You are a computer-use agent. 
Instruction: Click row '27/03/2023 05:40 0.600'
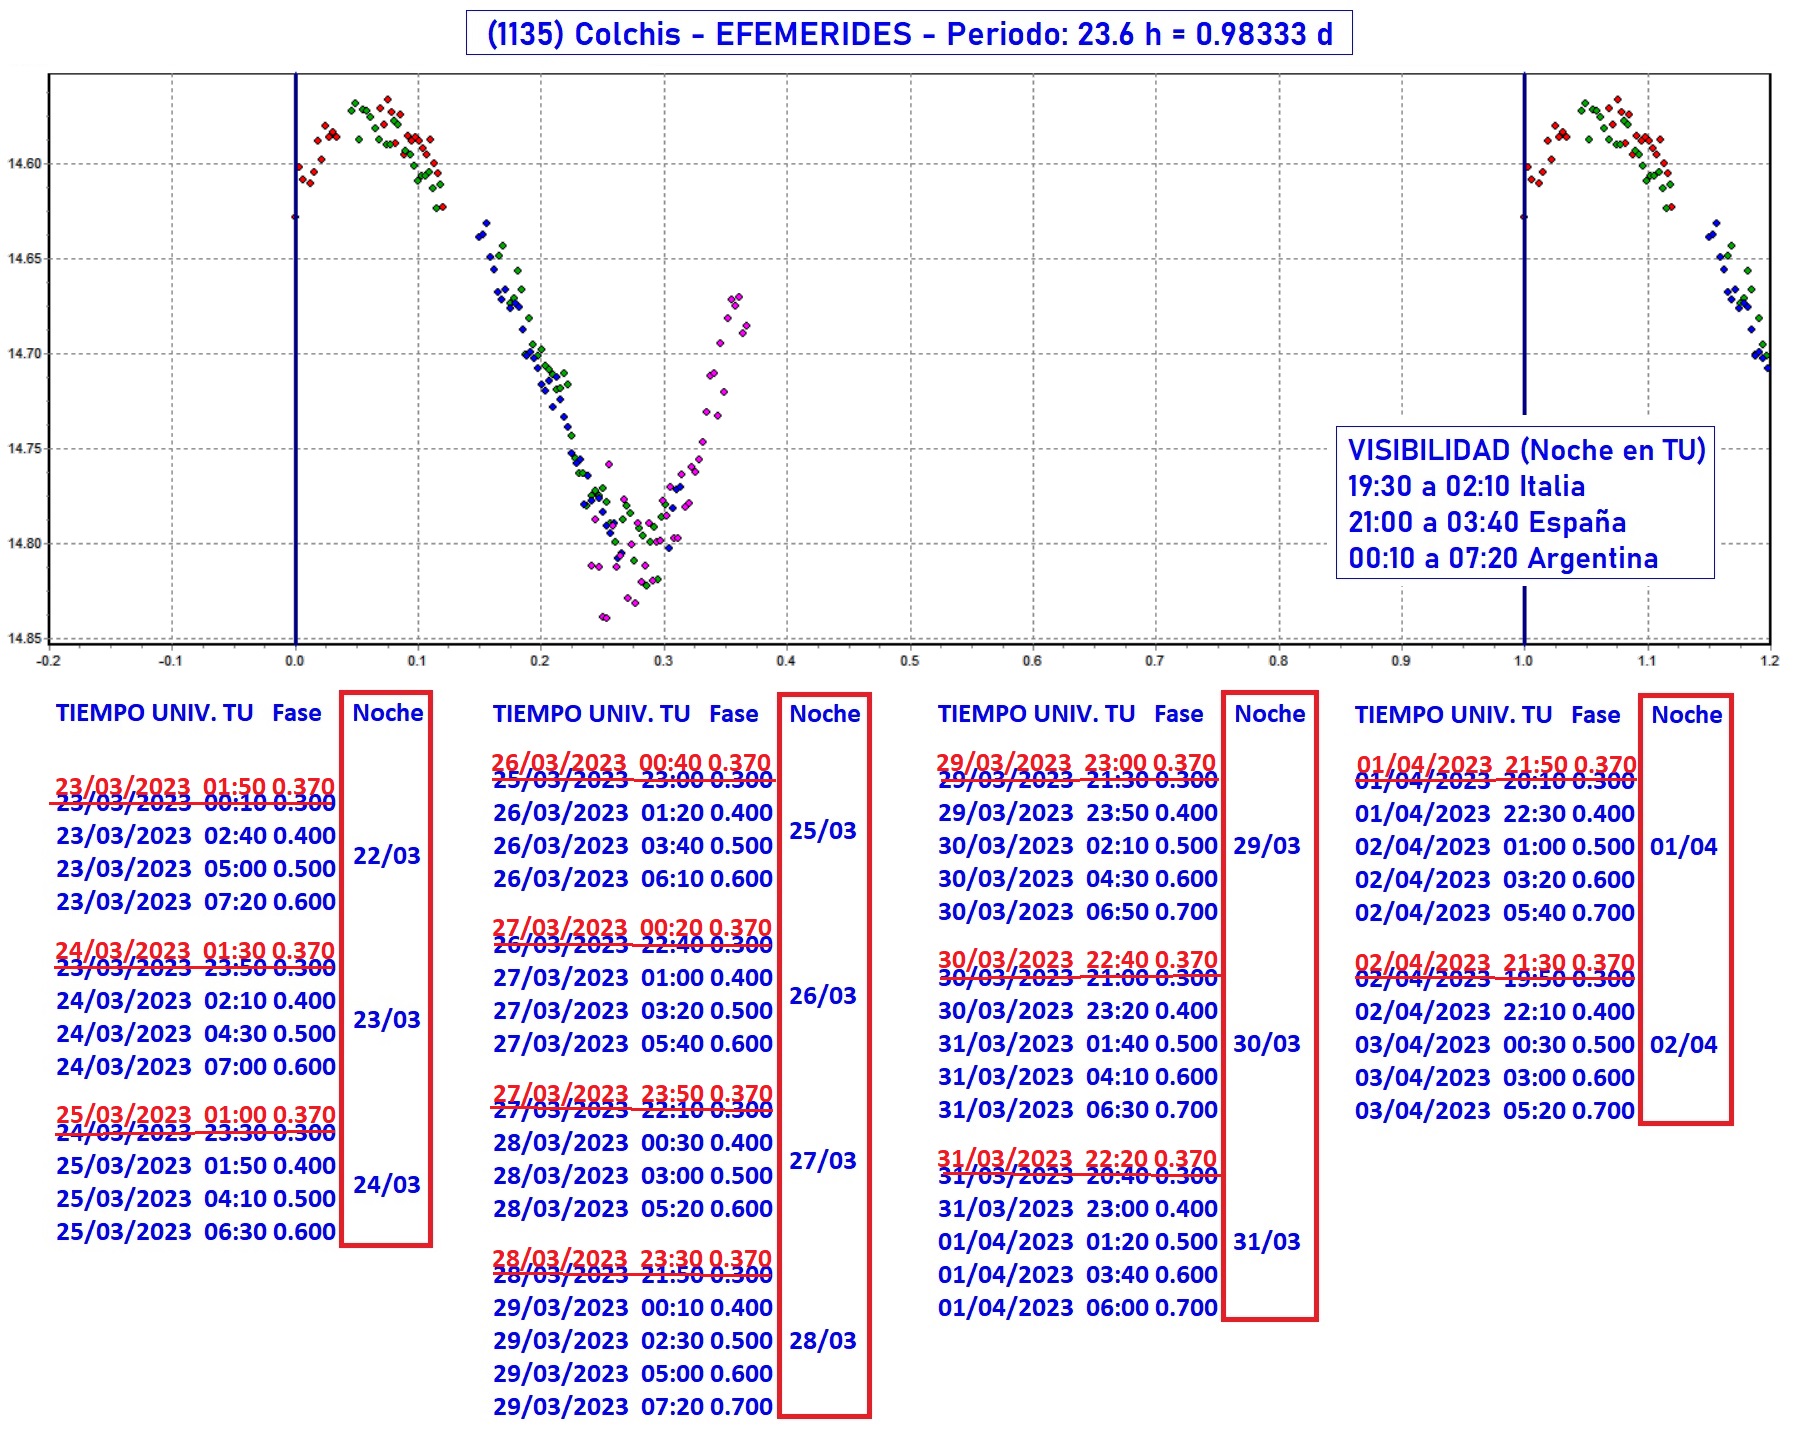tap(633, 1044)
